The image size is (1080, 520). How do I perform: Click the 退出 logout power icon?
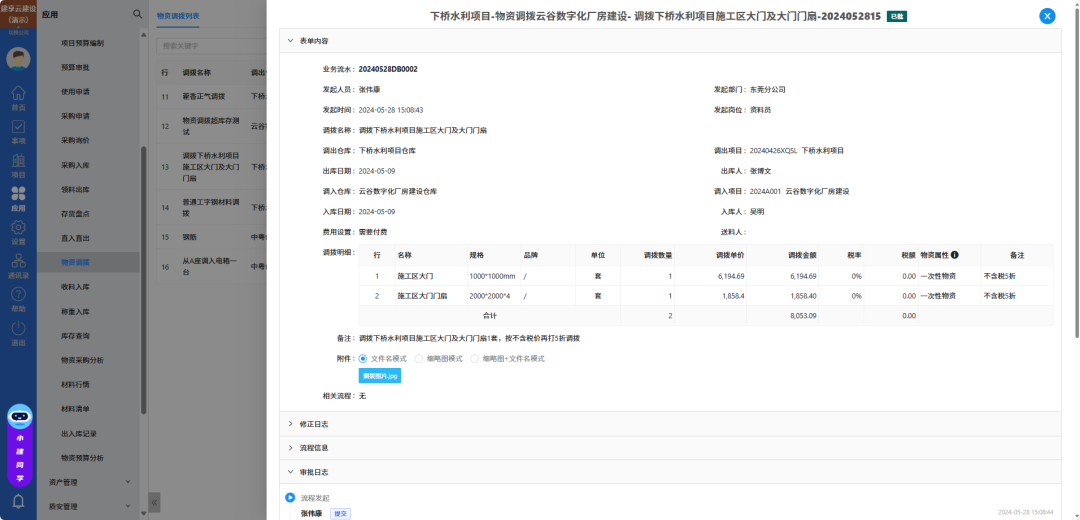pyautogui.click(x=18, y=332)
